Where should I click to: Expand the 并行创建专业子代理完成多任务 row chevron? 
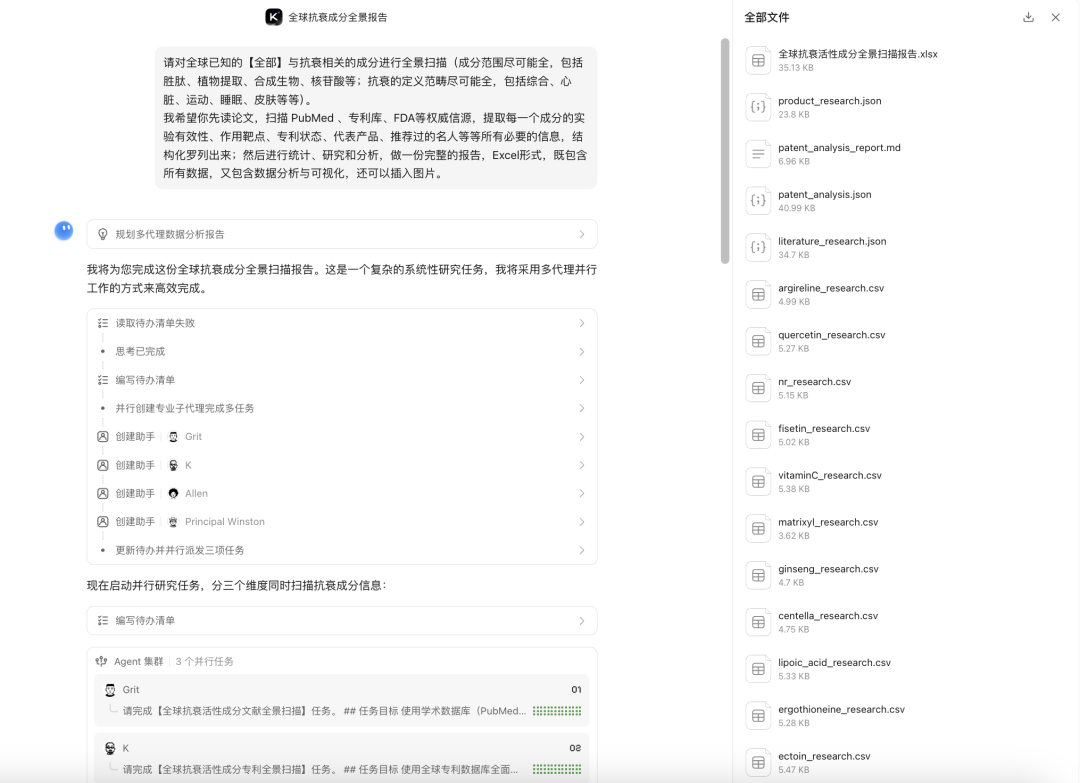582,408
